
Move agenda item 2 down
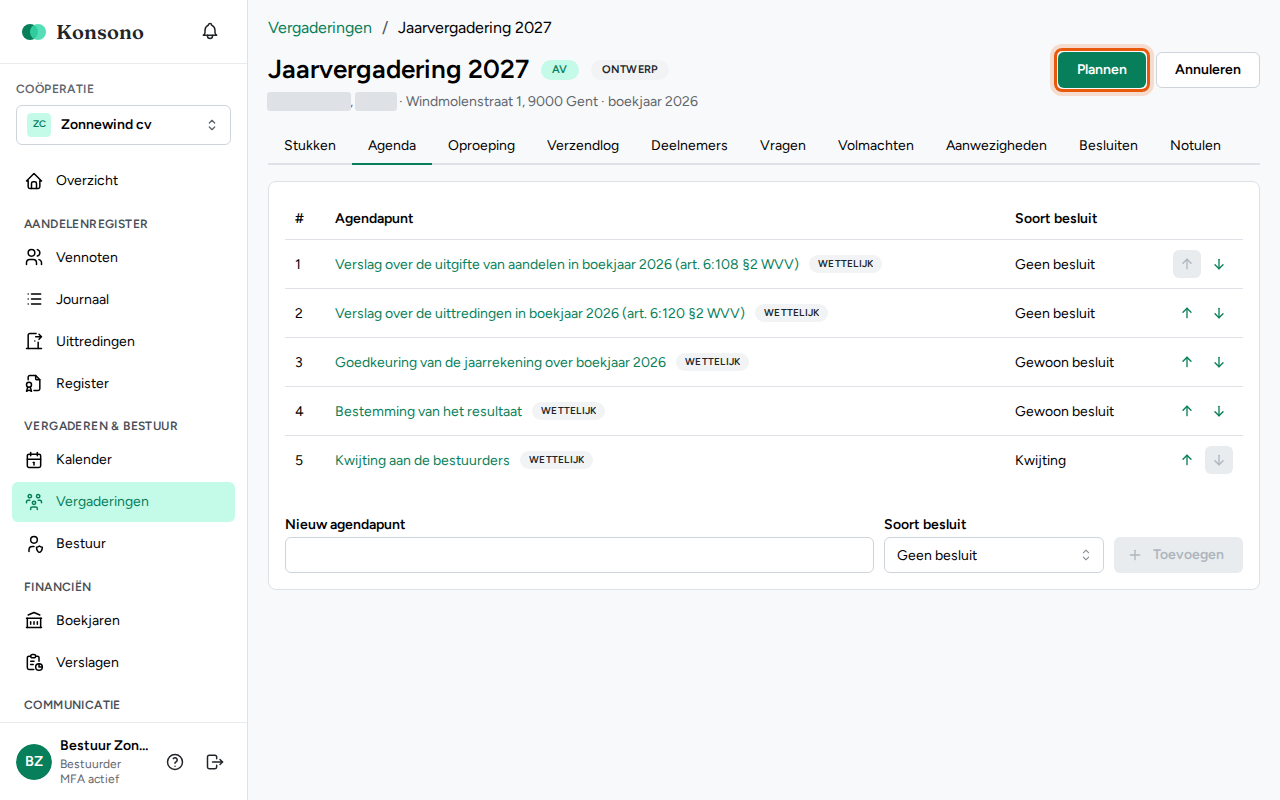[1219, 313]
